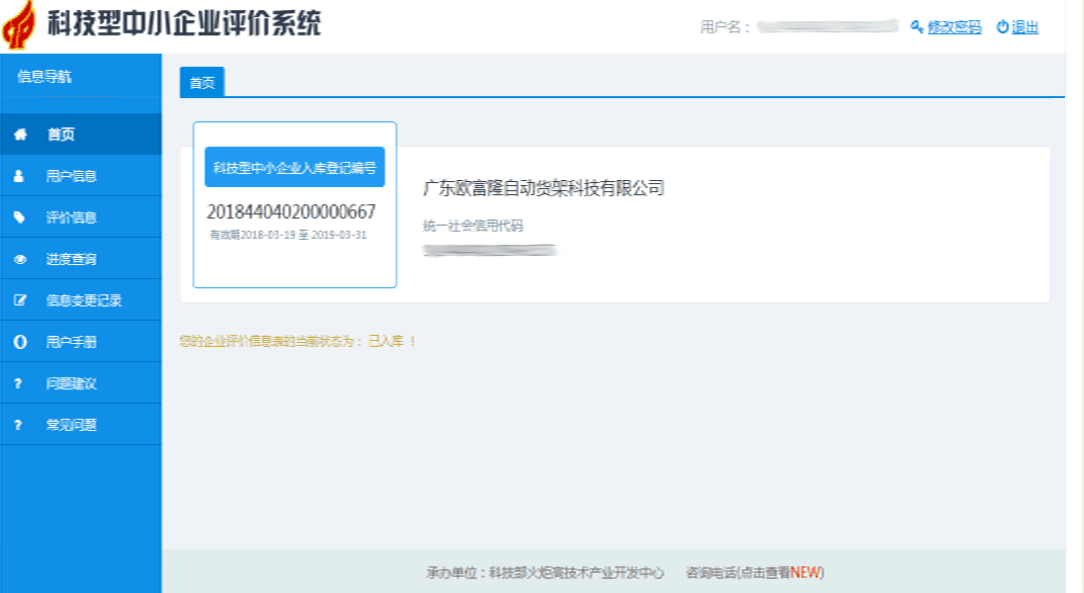Click the question icon beside 问题建议
1084x593 pixels.
tap(18, 383)
